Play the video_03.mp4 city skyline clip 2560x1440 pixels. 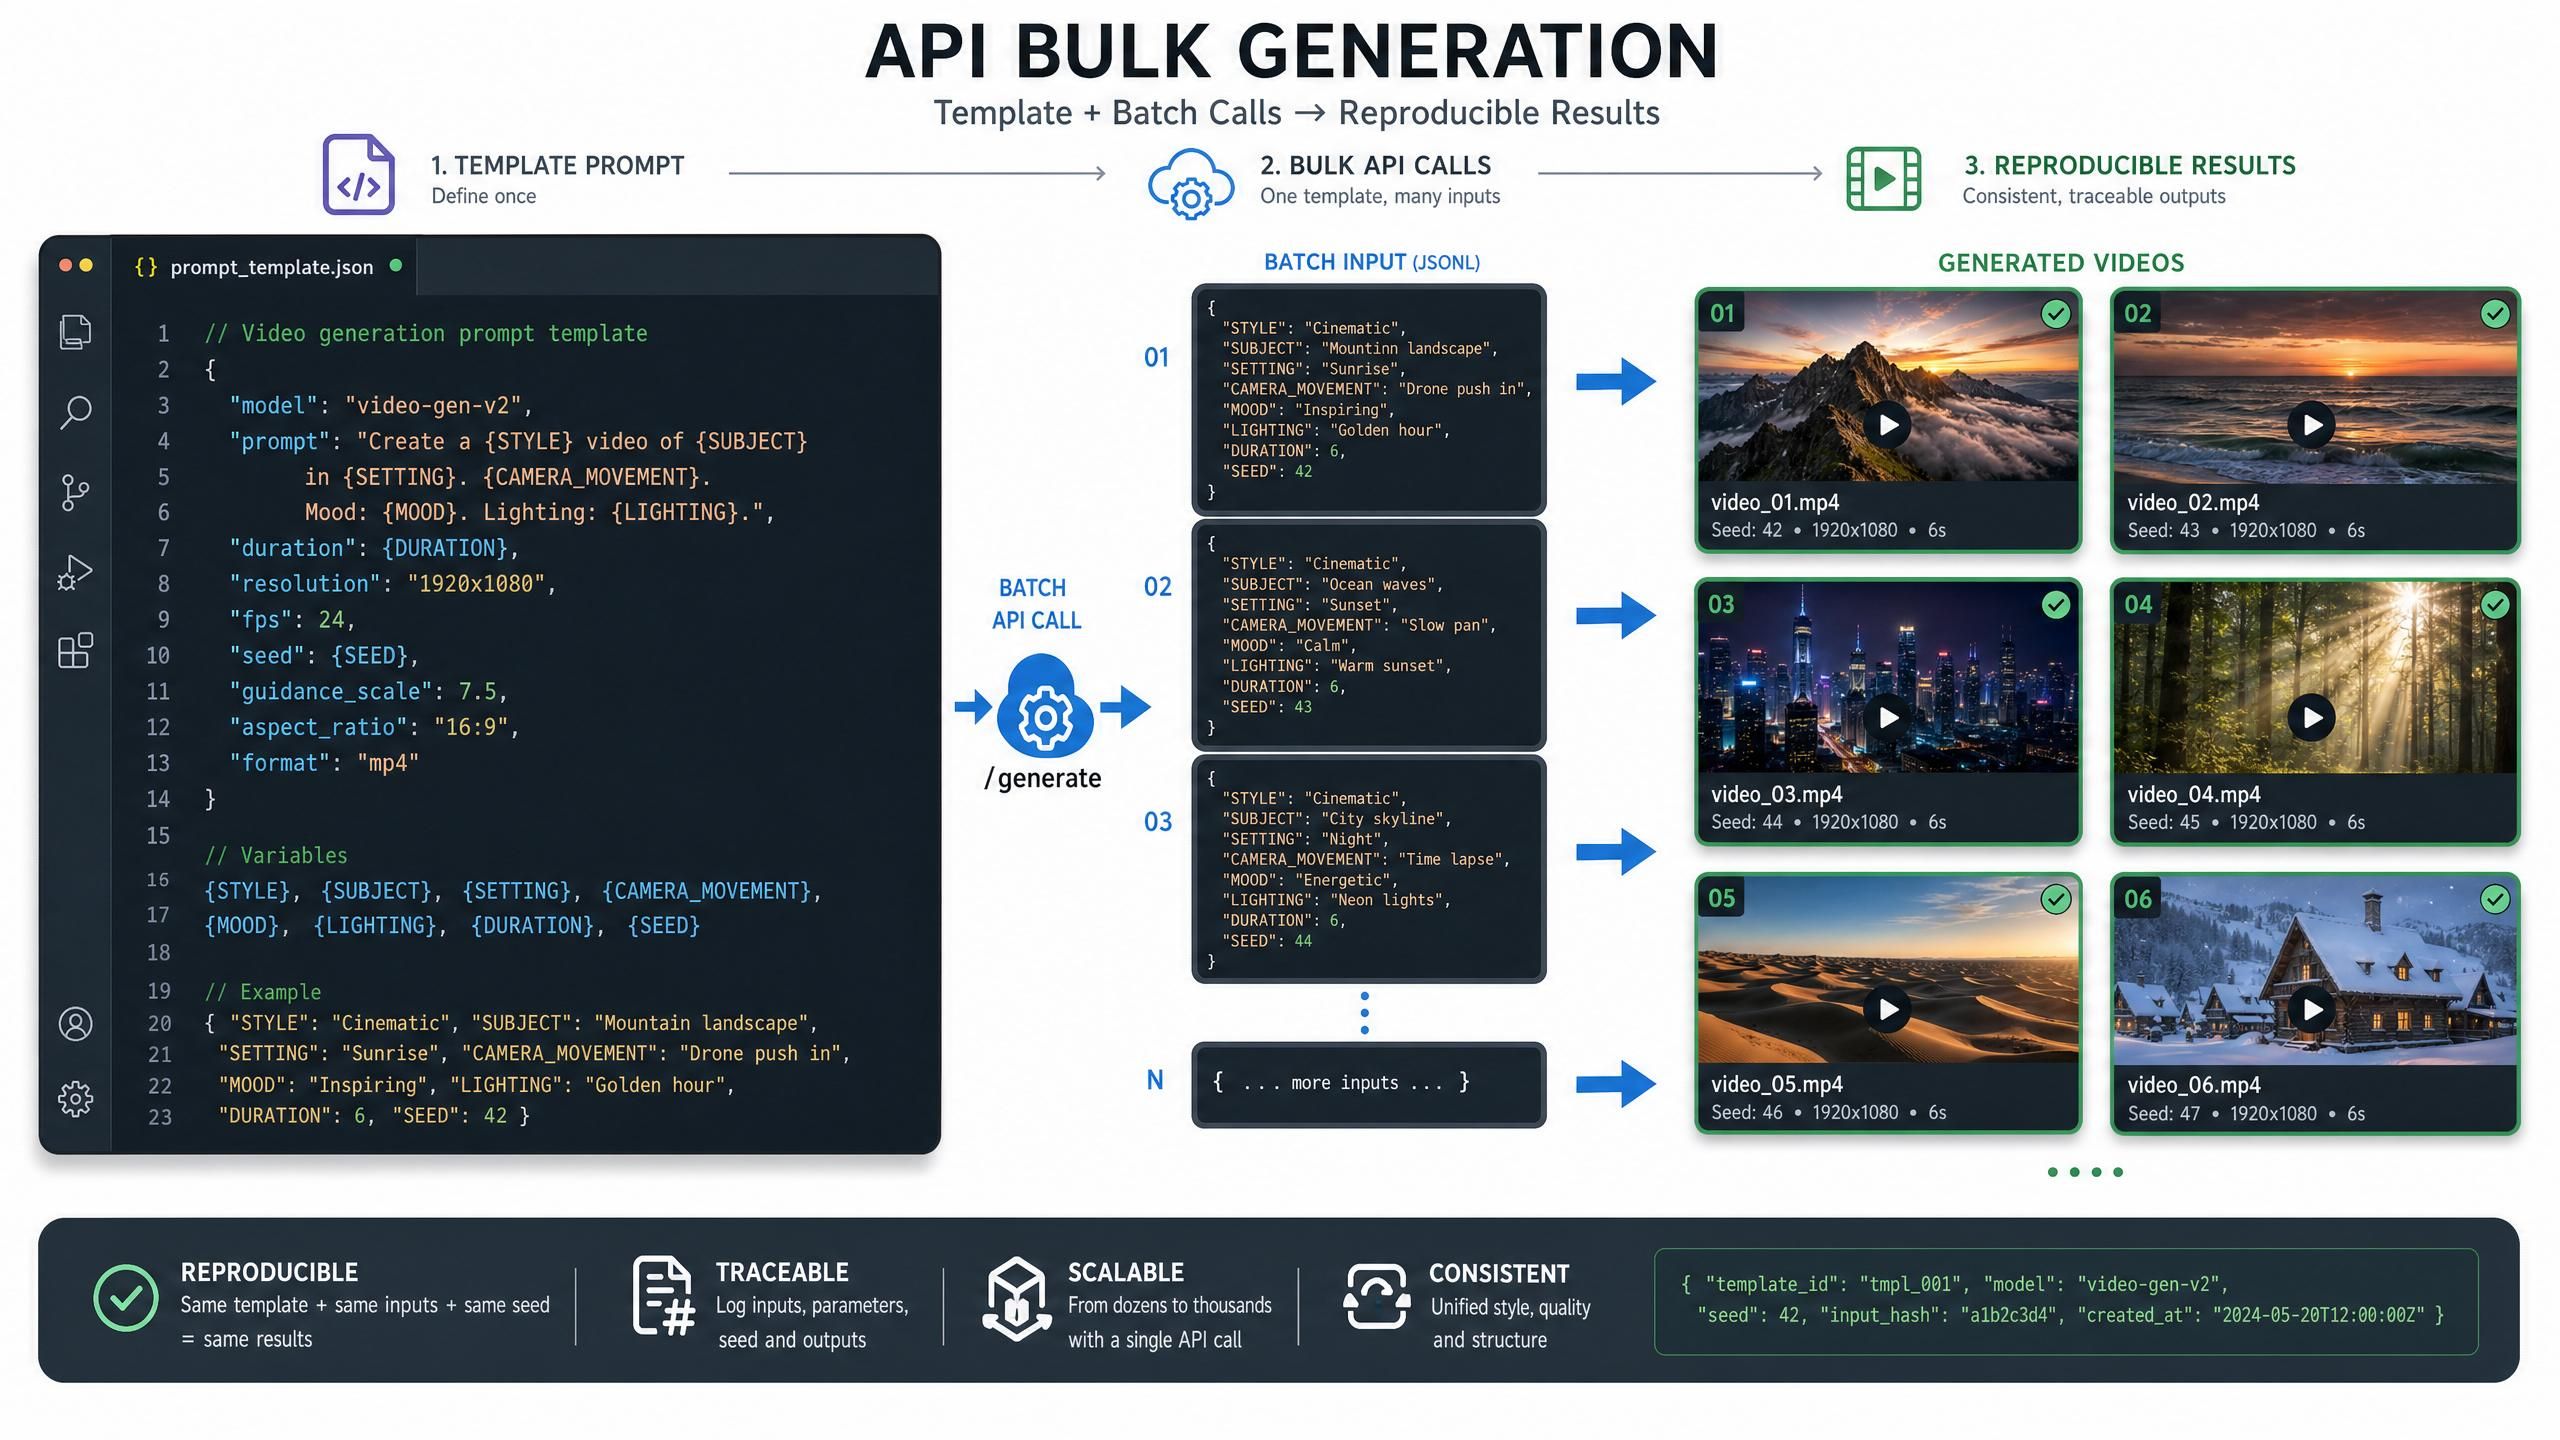coord(1887,717)
